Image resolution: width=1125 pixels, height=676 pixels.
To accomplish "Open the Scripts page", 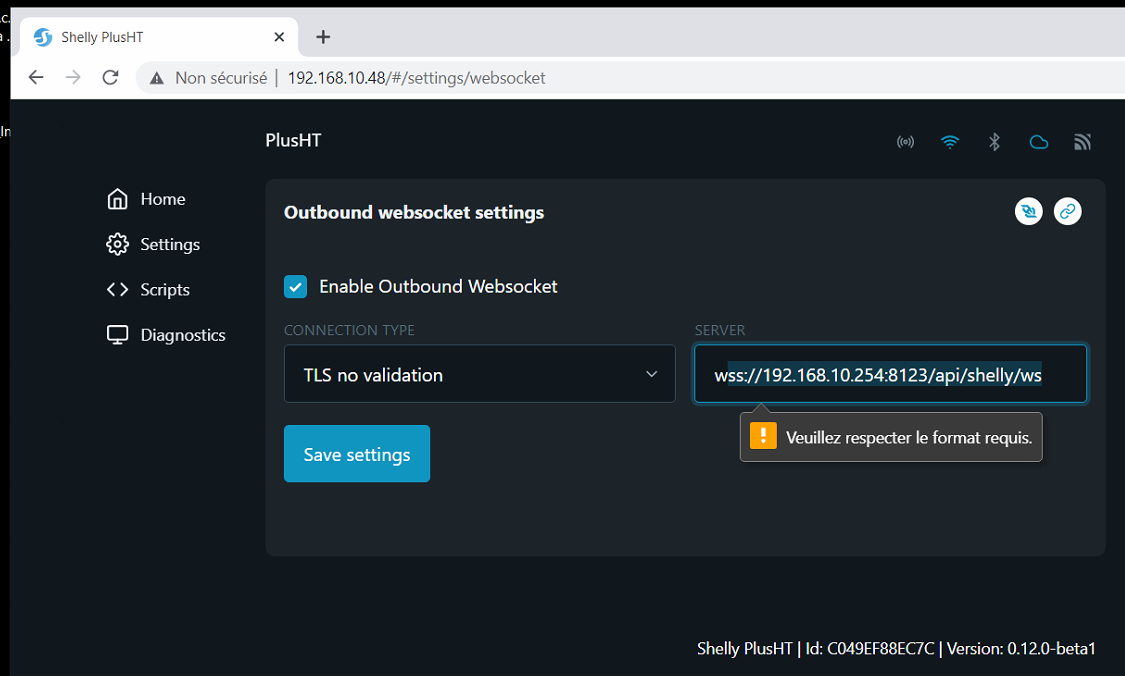I will coord(163,289).
